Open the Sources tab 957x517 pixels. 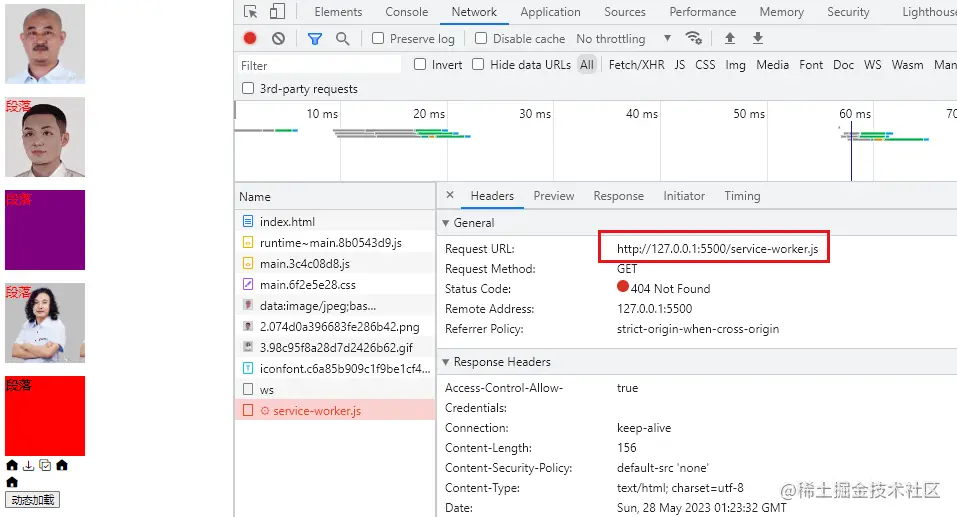coord(624,12)
